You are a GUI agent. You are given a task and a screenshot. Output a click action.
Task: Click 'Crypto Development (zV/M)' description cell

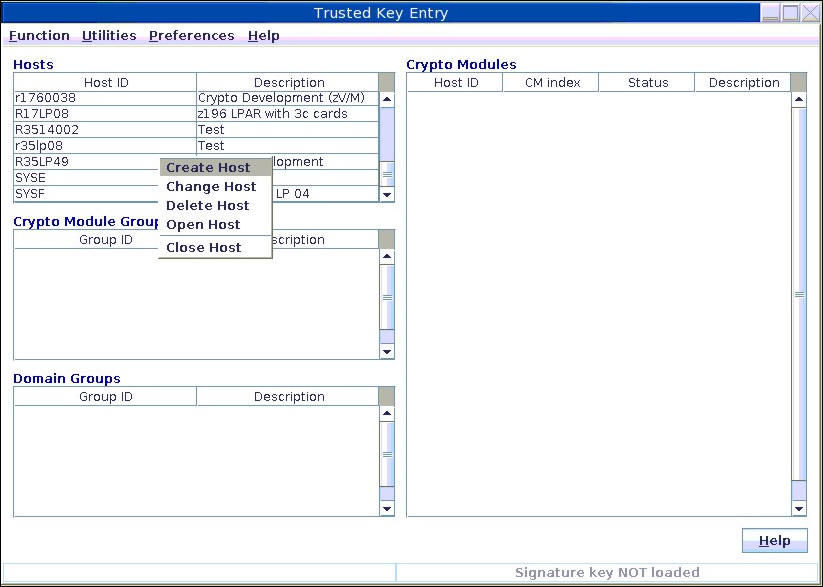click(287, 98)
